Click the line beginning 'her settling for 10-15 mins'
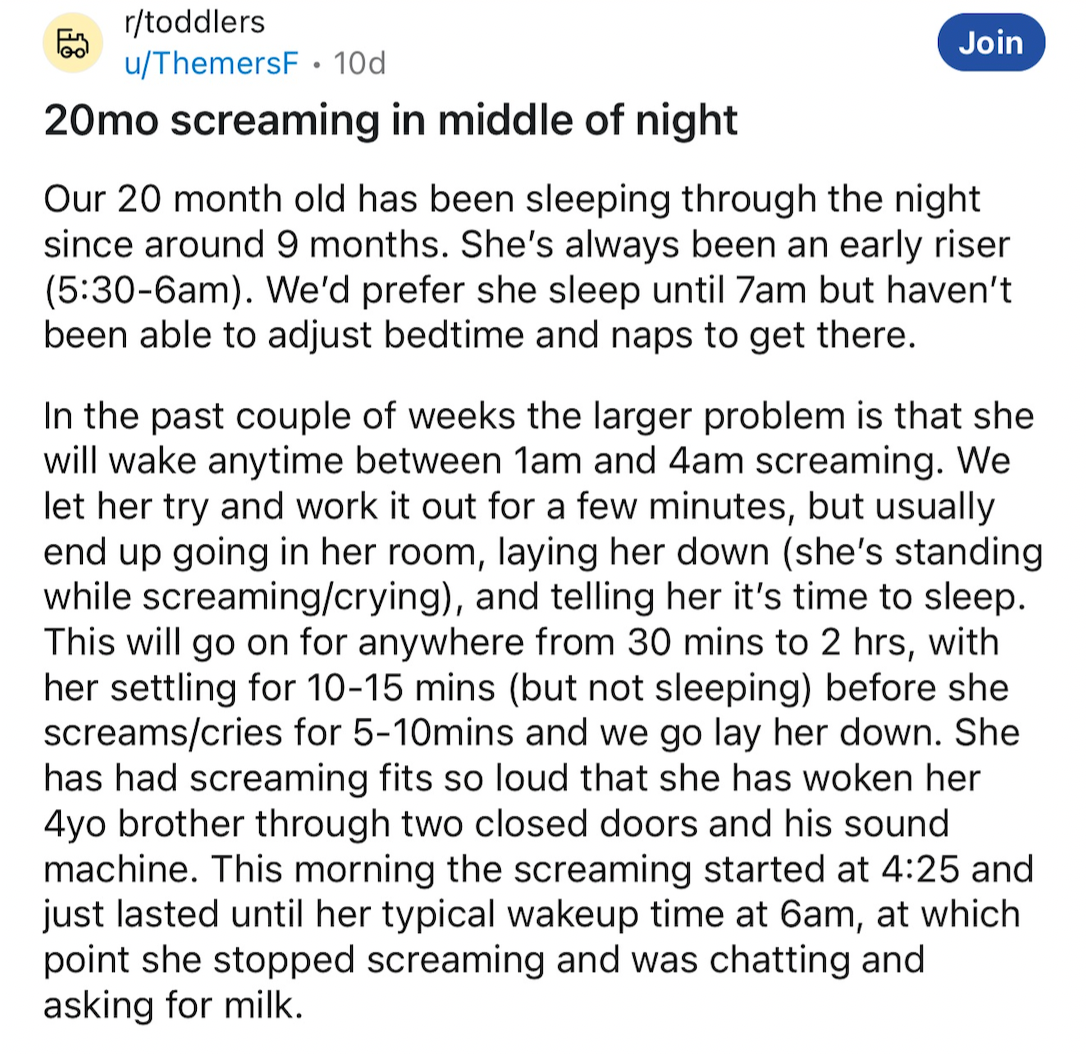1090x1054 pixels. pos(526,688)
